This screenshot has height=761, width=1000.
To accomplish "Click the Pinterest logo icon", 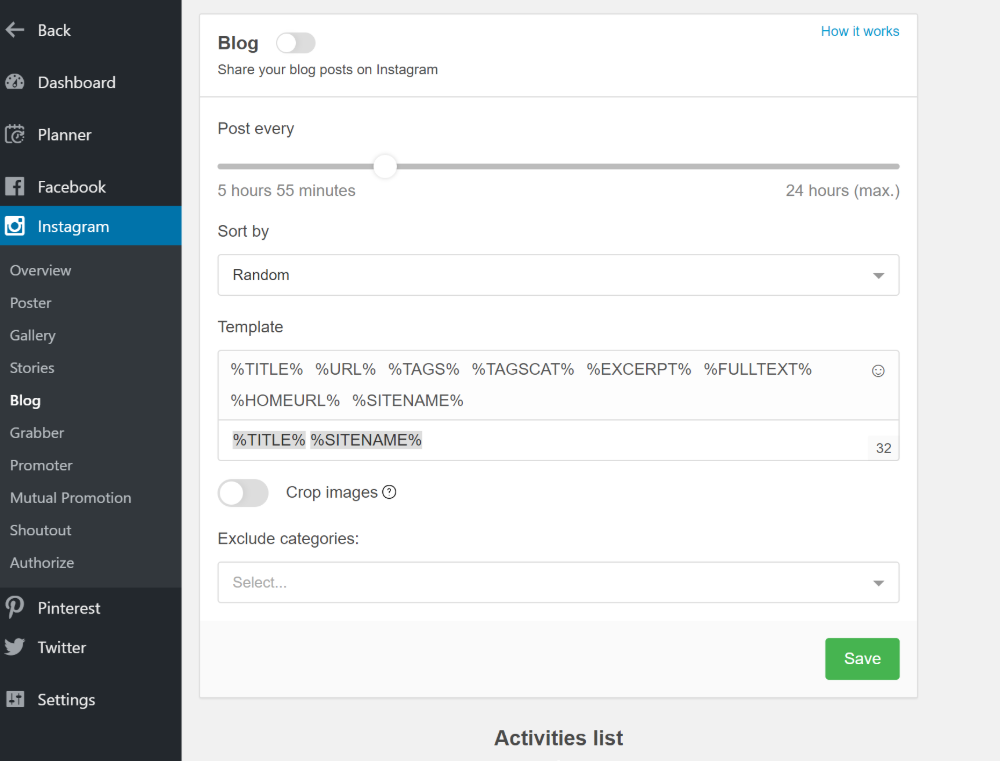I will click(x=14, y=607).
